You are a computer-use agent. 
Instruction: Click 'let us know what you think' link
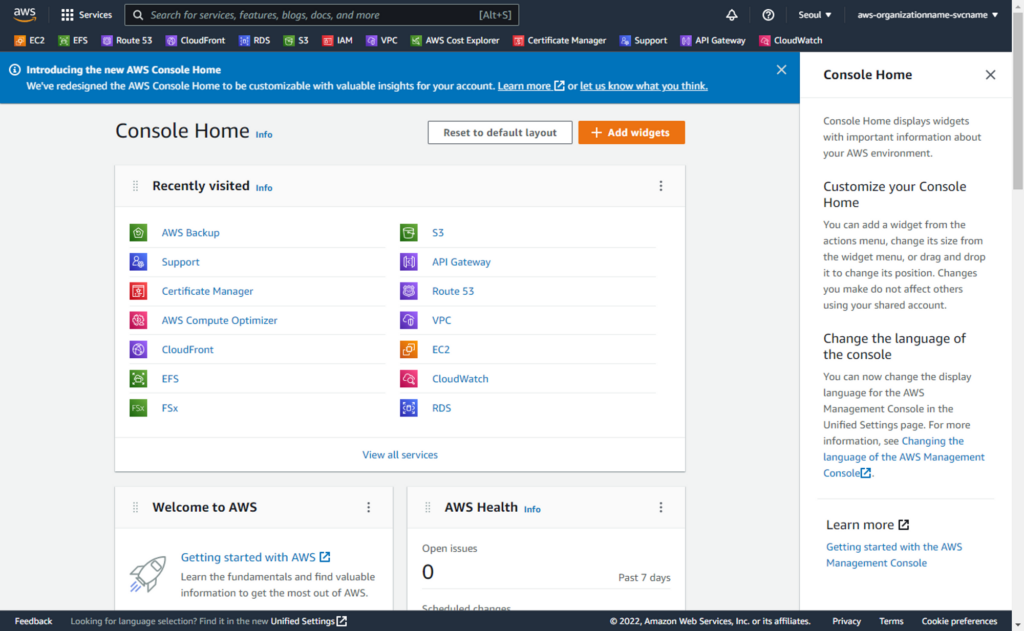tap(644, 86)
